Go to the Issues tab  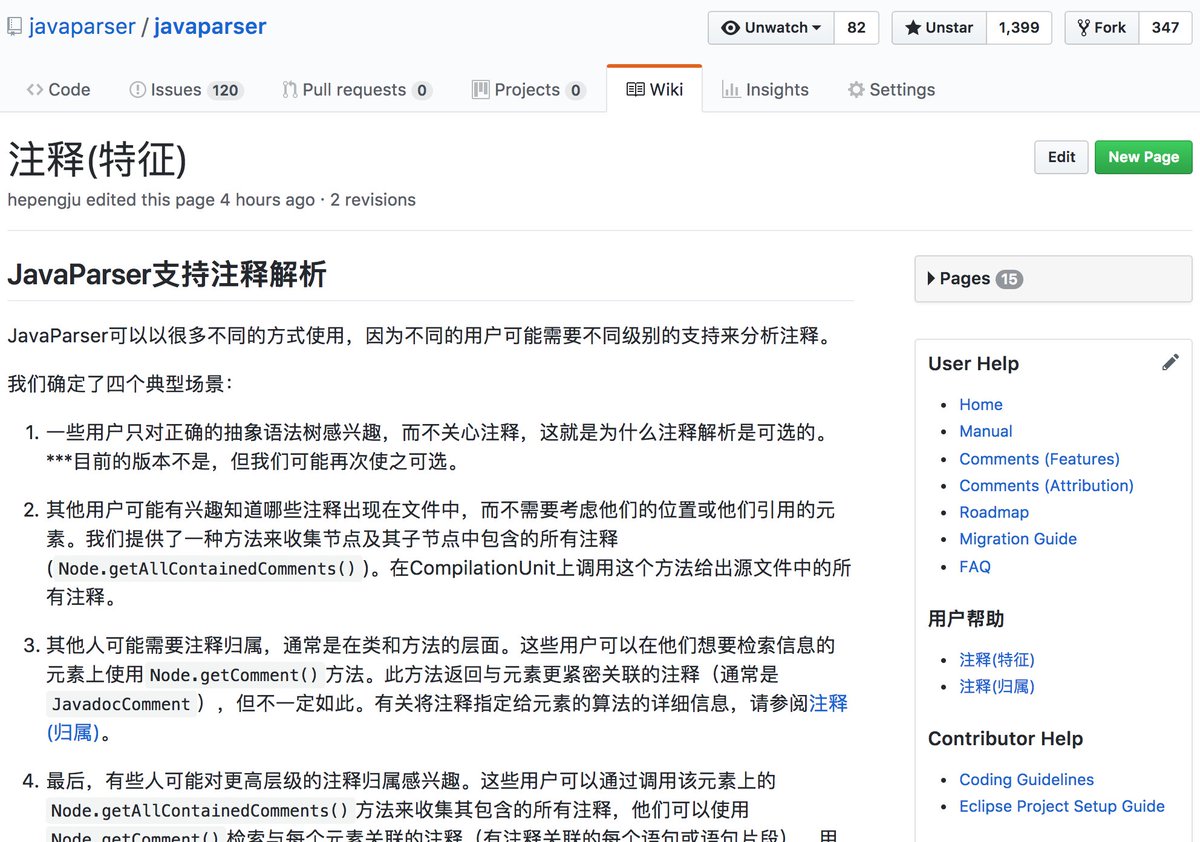coord(186,90)
